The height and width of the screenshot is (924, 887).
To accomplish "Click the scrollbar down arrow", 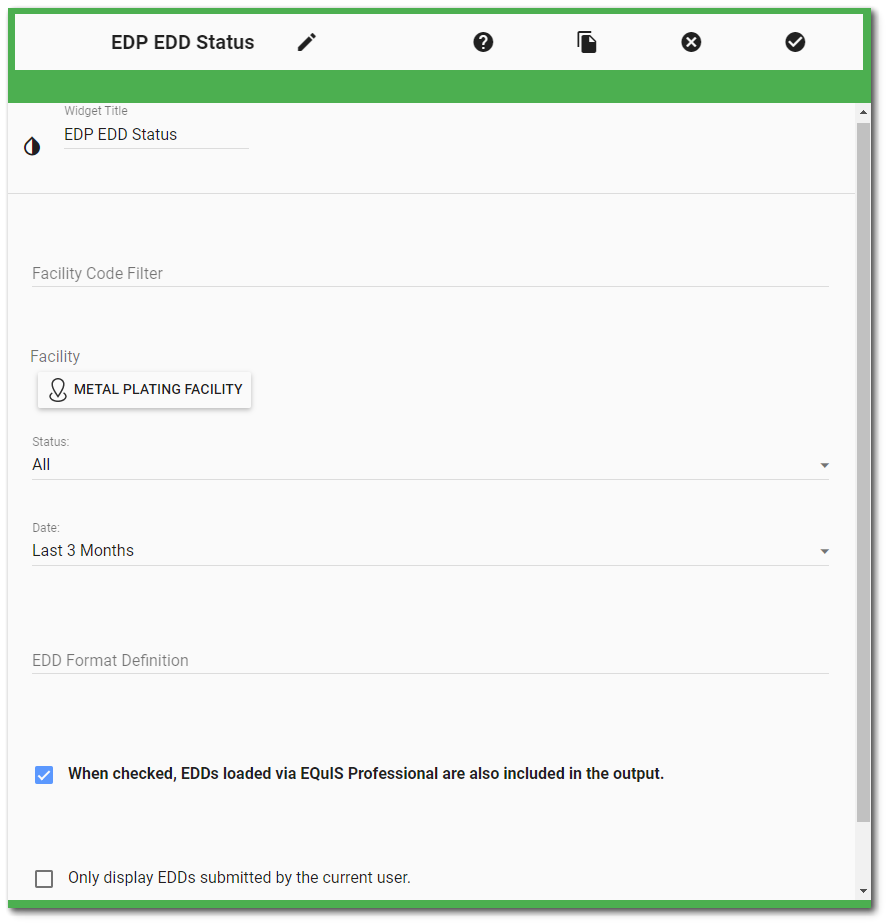I will pos(865,890).
